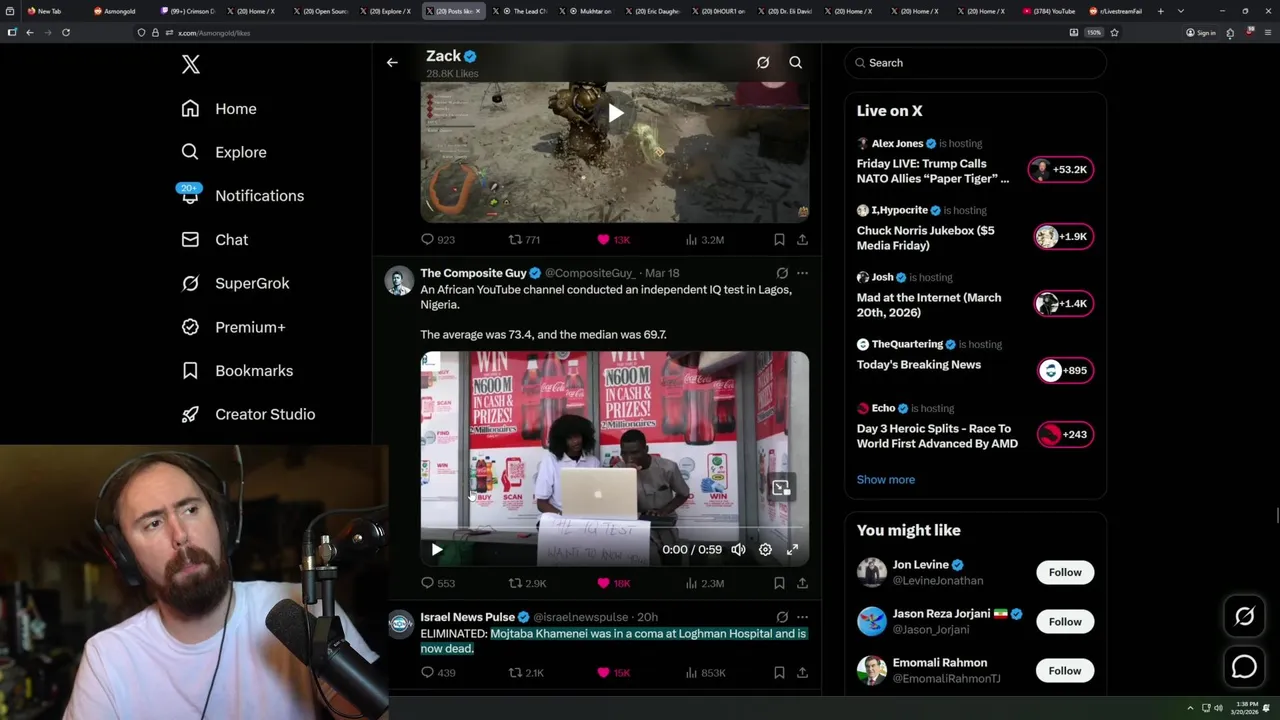
Task: Open Bookmarks in sidebar
Action: coord(236,371)
